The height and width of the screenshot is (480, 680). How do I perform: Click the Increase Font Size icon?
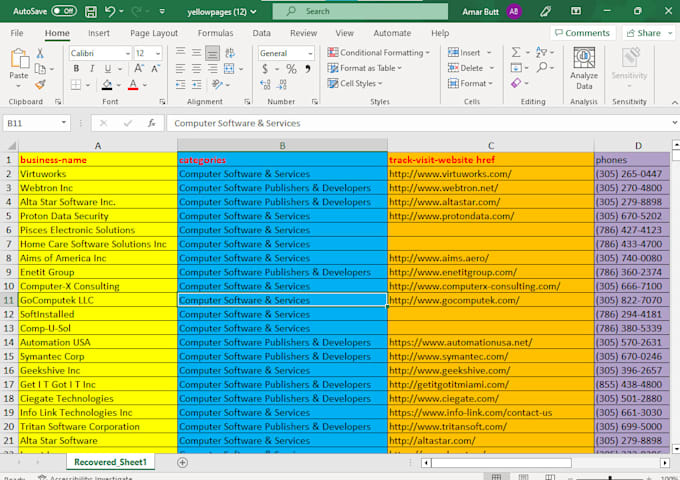pyautogui.click(x=139, y=69)
